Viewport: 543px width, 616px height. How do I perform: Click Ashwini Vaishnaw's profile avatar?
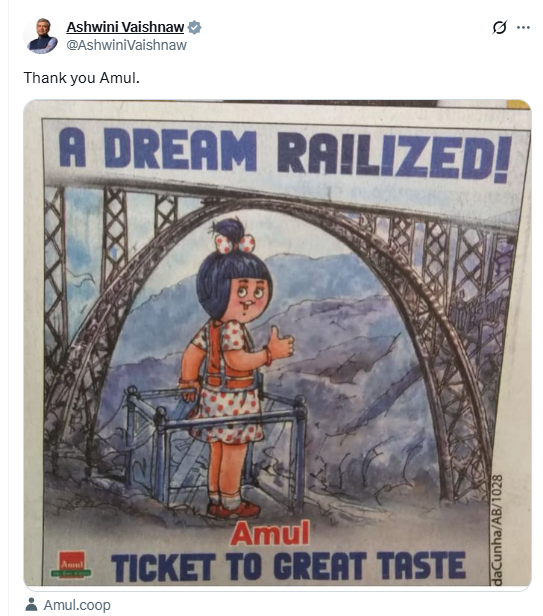[41, 36]
